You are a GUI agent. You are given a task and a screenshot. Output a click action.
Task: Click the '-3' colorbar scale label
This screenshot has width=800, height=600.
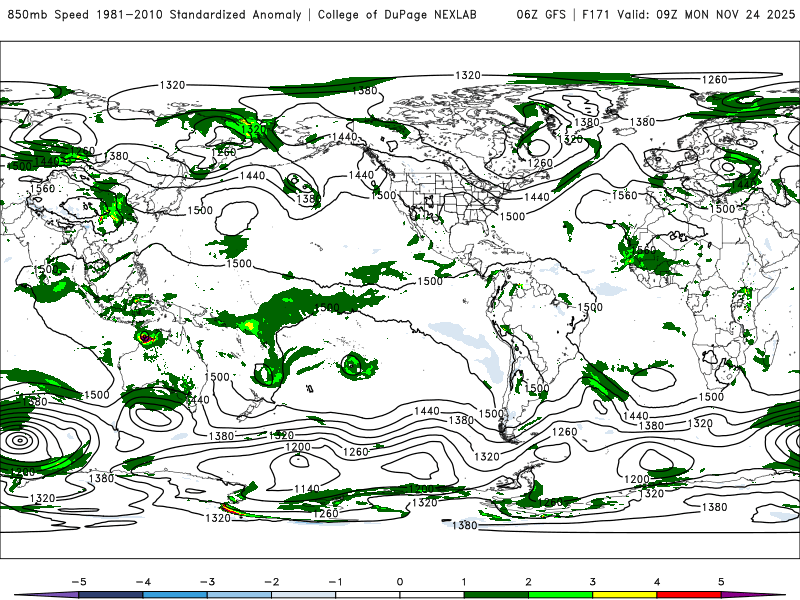(x=207, y=582)
